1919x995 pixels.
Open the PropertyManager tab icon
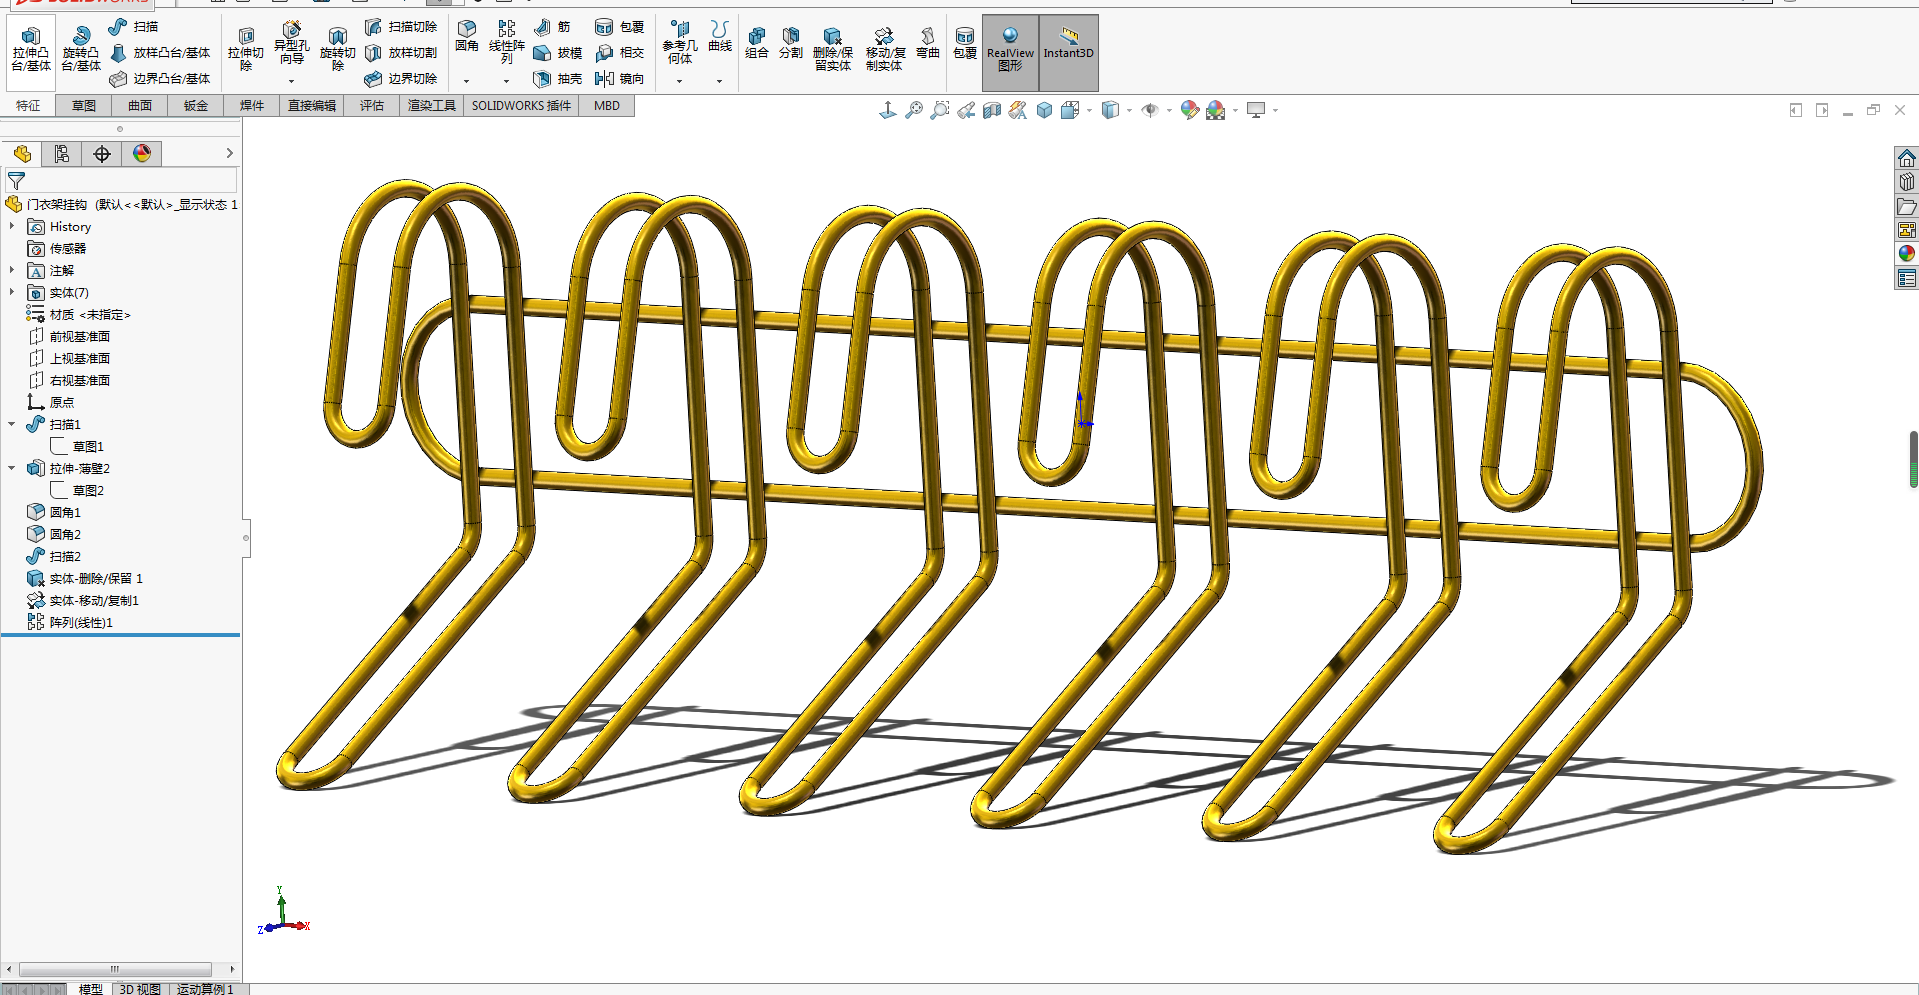point(62,154)
